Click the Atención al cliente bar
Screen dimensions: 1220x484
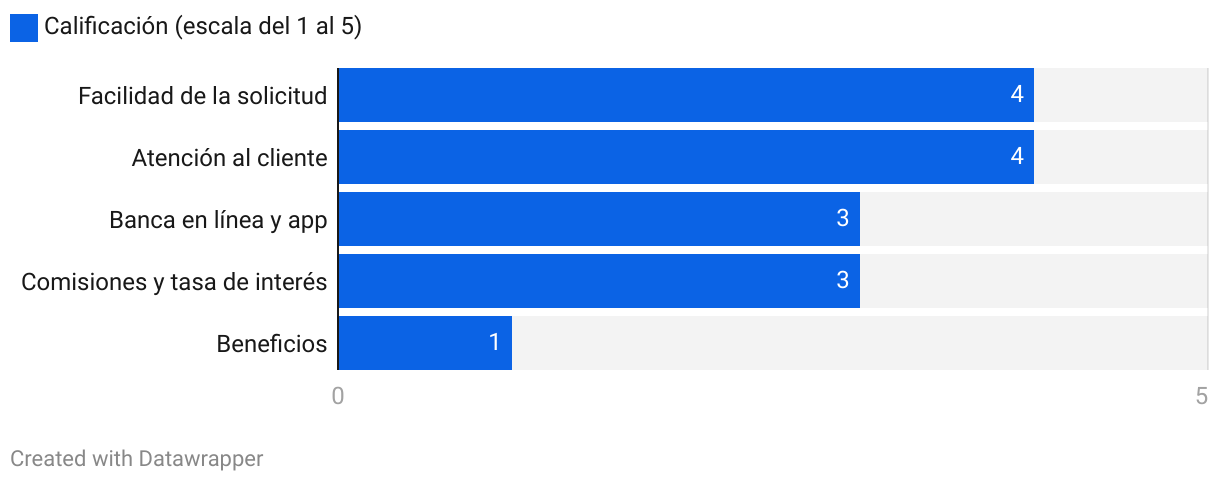click(686, 157)
